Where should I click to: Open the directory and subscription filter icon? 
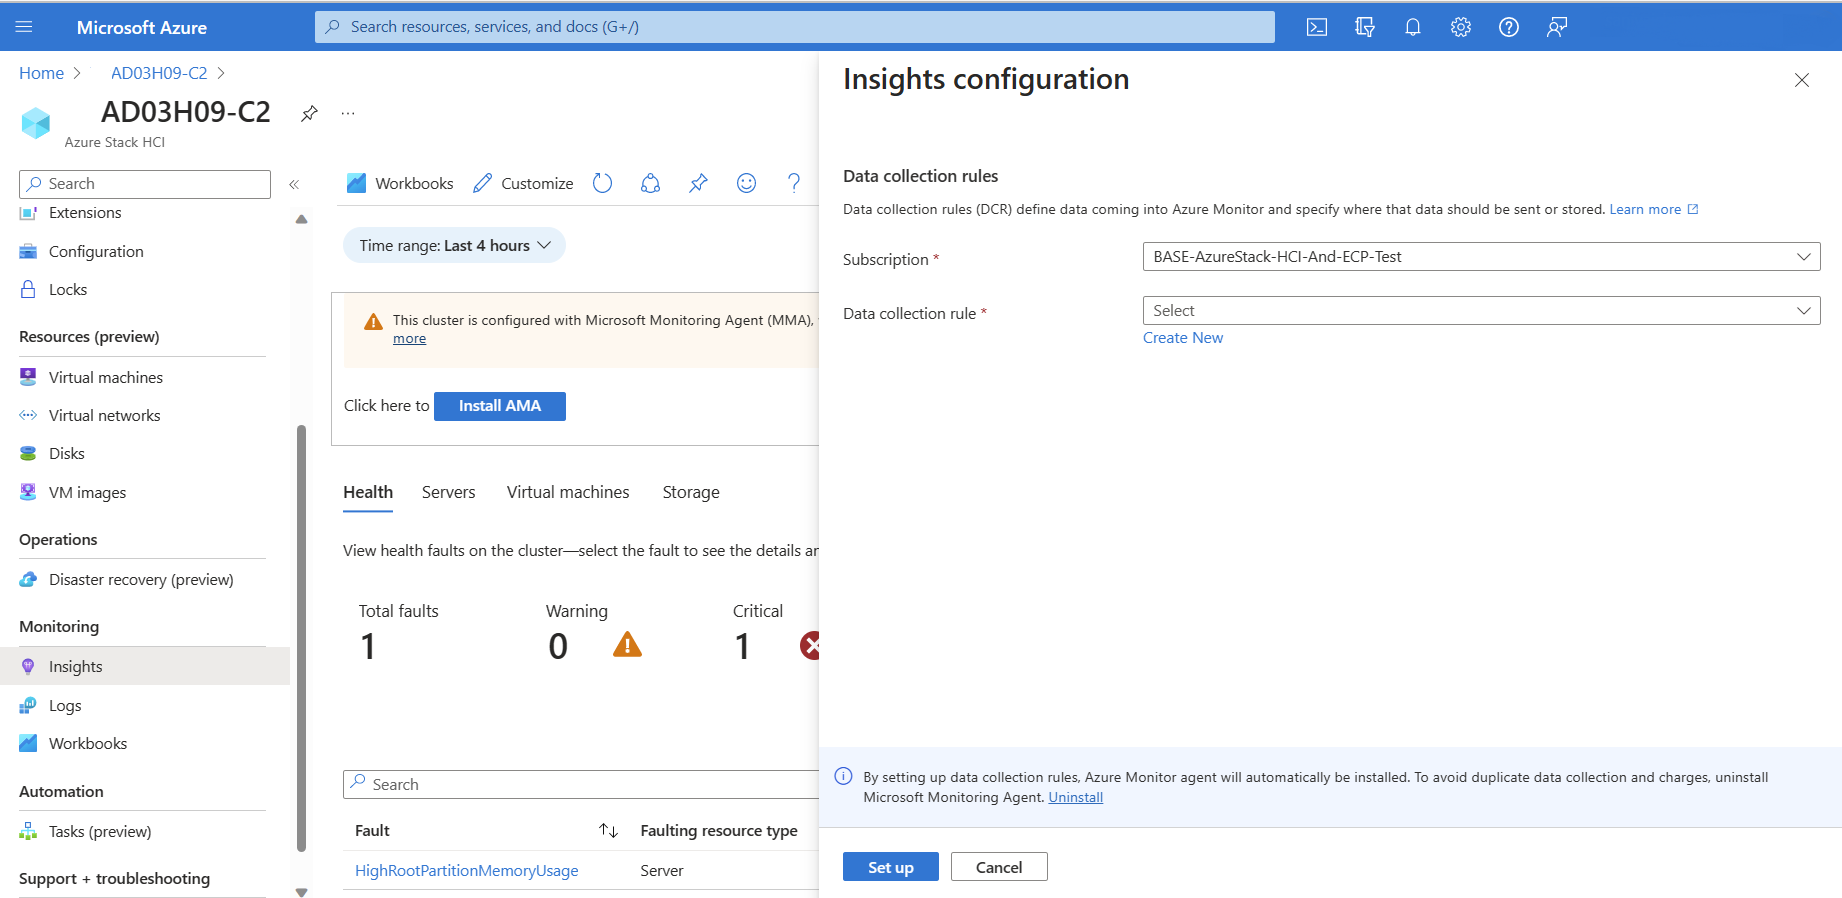1365,27
